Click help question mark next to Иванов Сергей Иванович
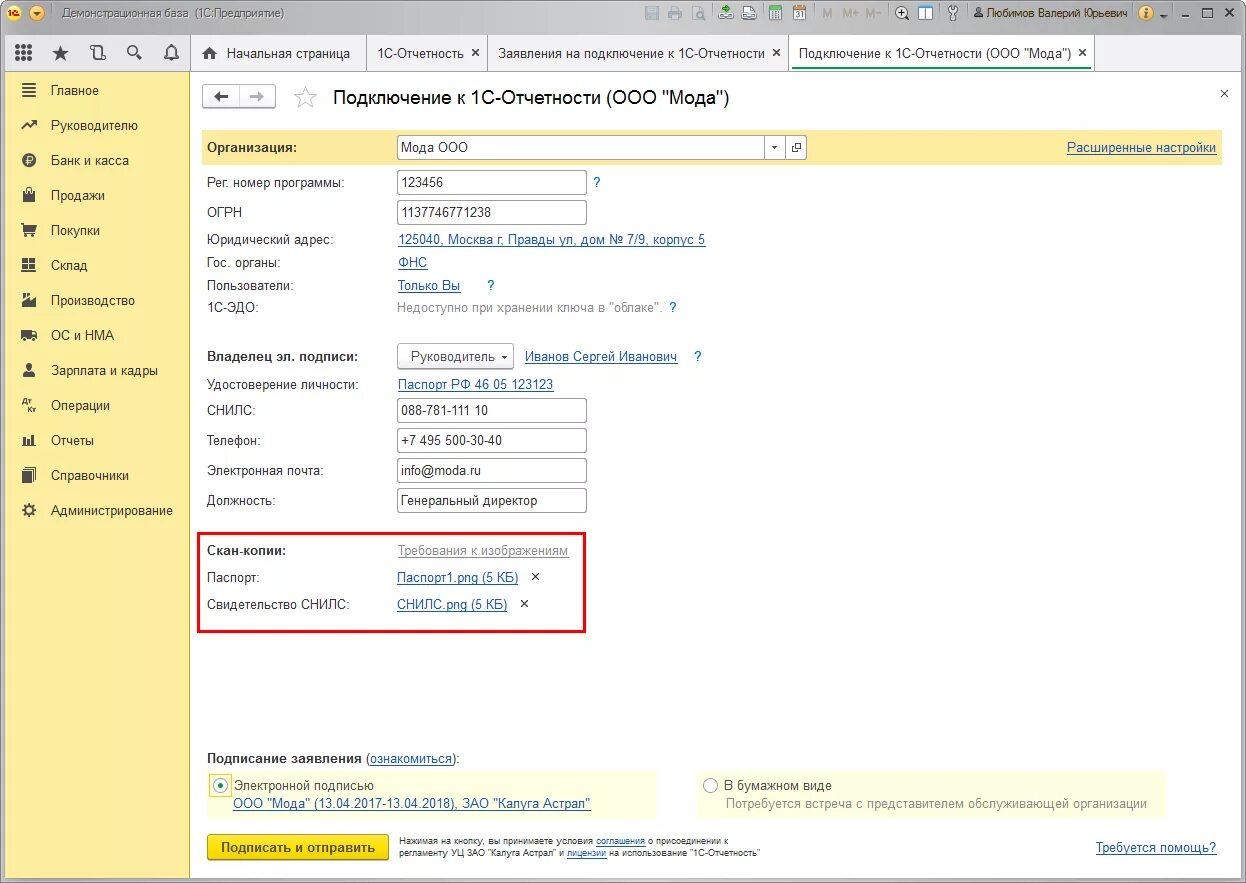The height and width of the screenshot is (883, 1246). (698, 356)
